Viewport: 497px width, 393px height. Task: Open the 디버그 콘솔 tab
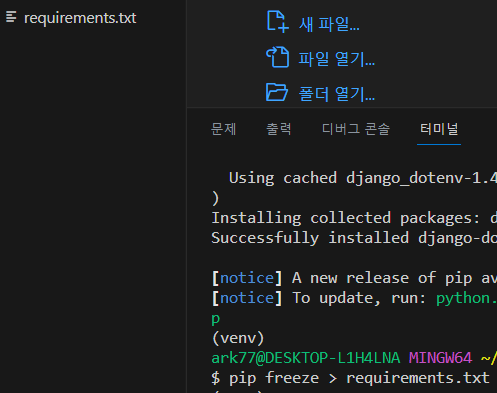click(356, 129)
